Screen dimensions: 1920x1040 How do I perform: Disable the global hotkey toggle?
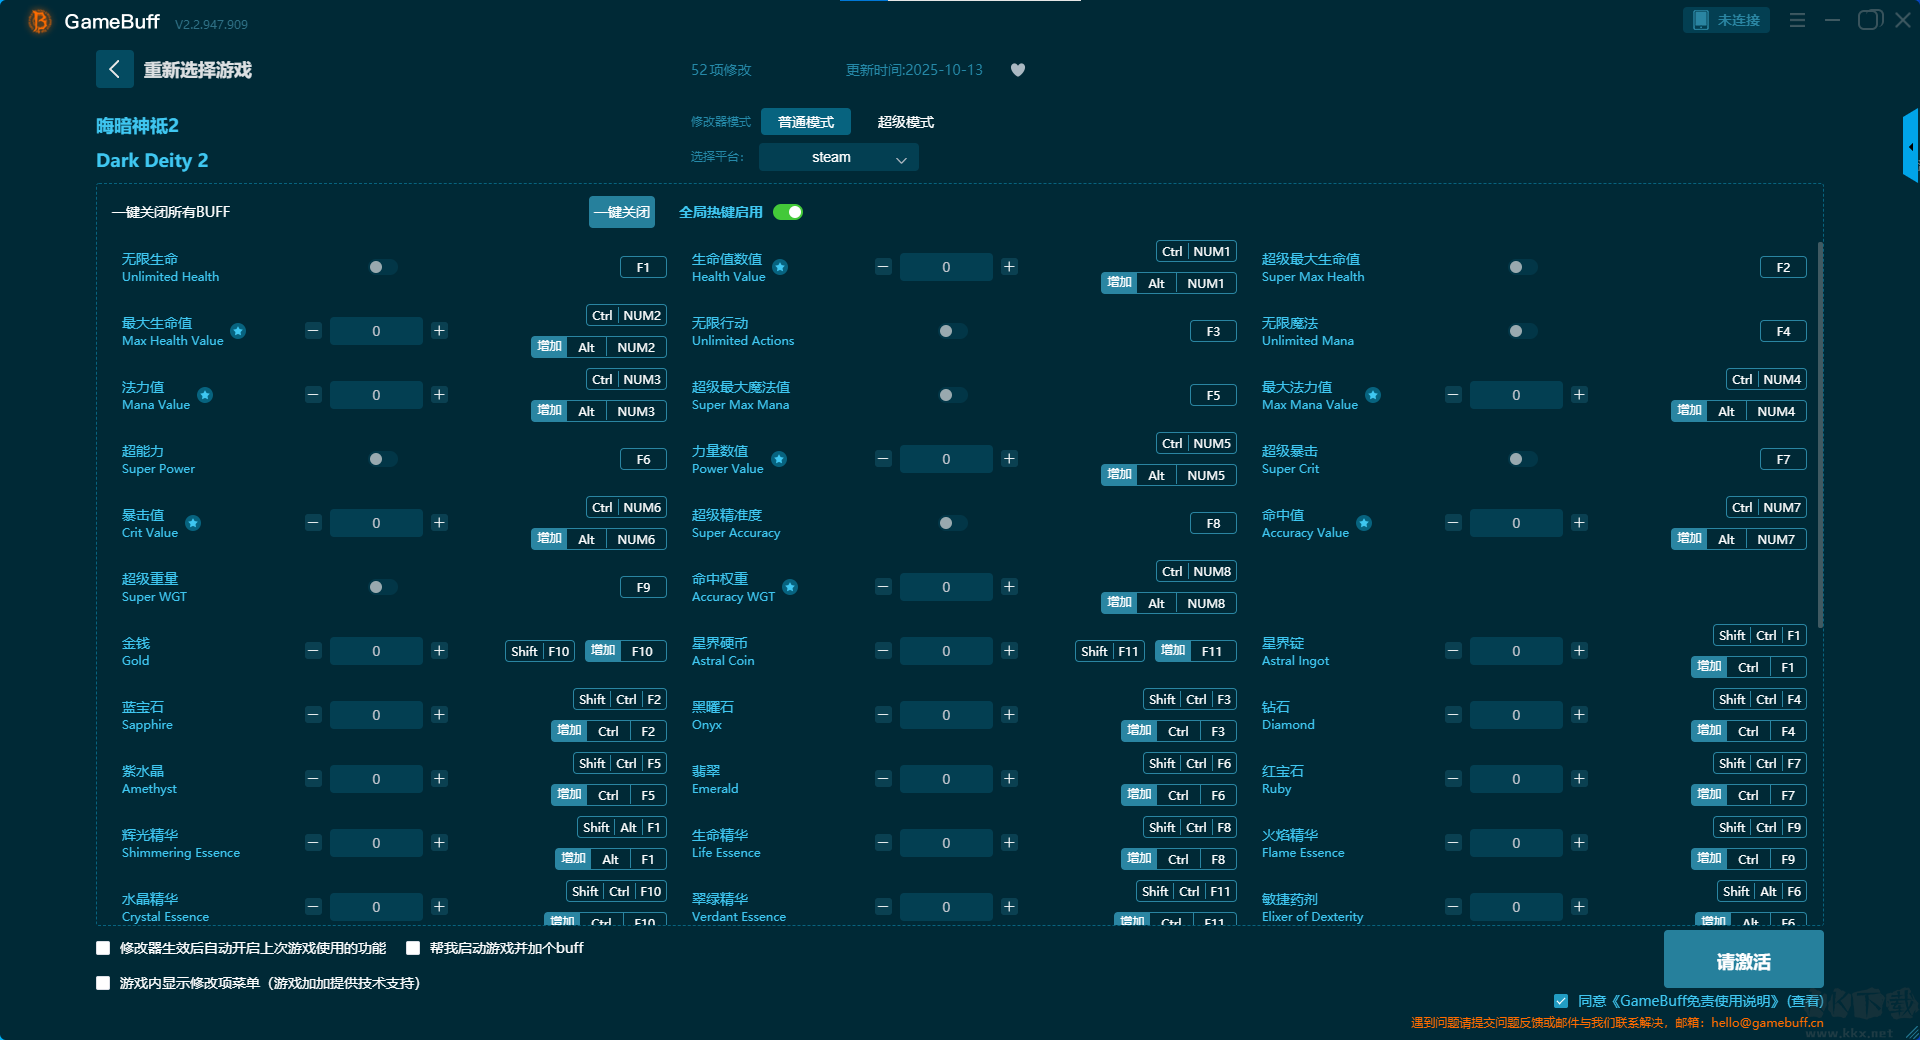pyautogui.click(x=788, y=212)
